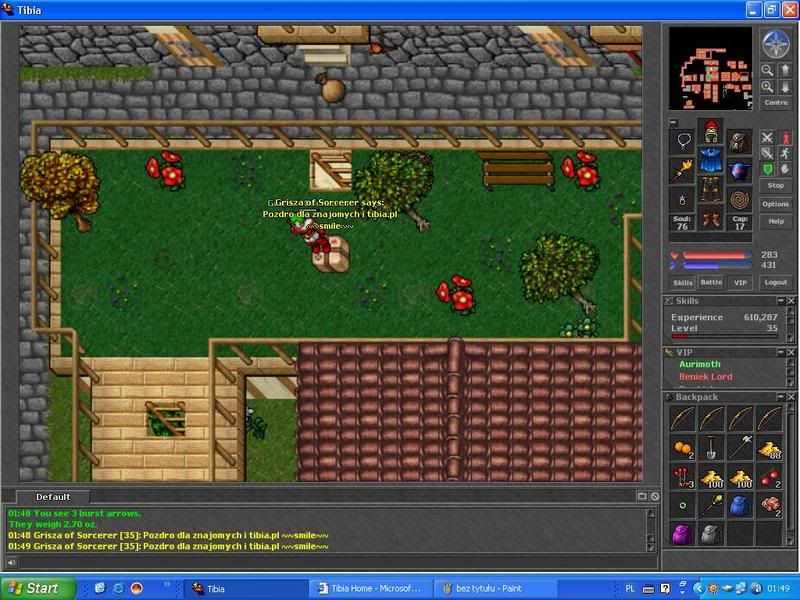Open the purple backpack container
Image resolution: width=800 pixels, height=600 pixels.
pos(683,534)
